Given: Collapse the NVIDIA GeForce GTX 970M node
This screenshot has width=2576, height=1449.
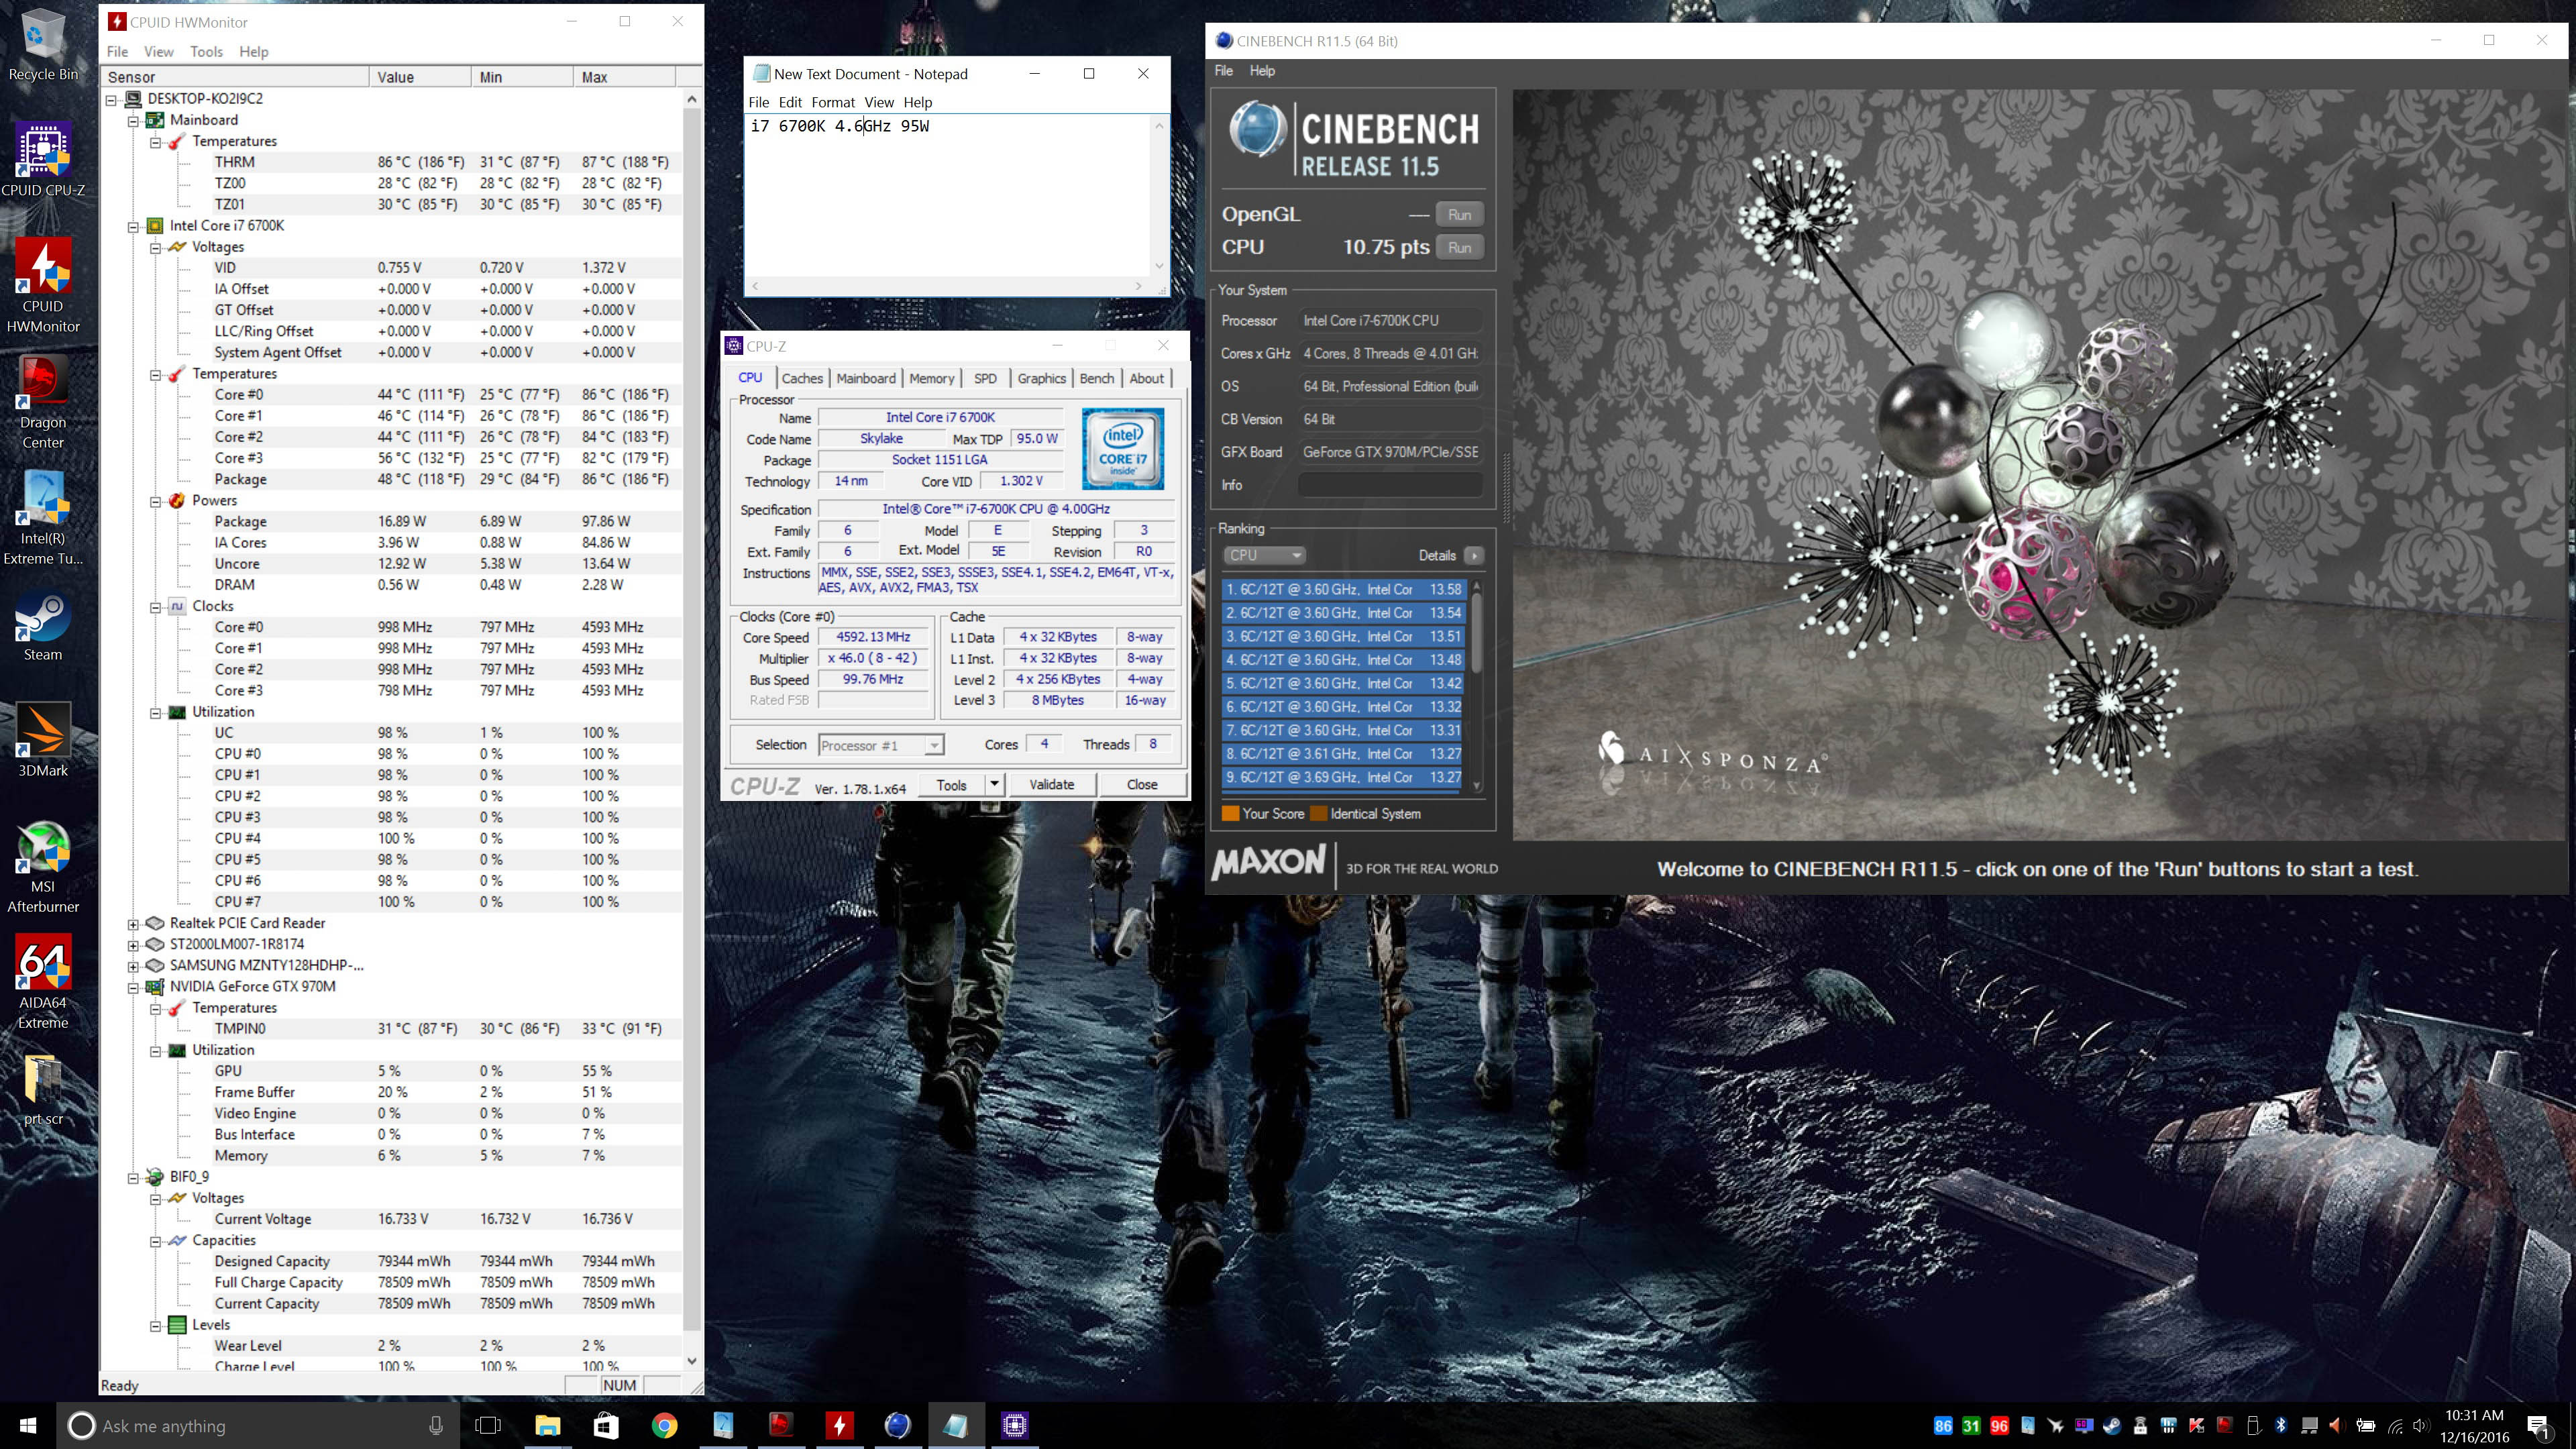Looking at the screenshot, I should 133,987.
